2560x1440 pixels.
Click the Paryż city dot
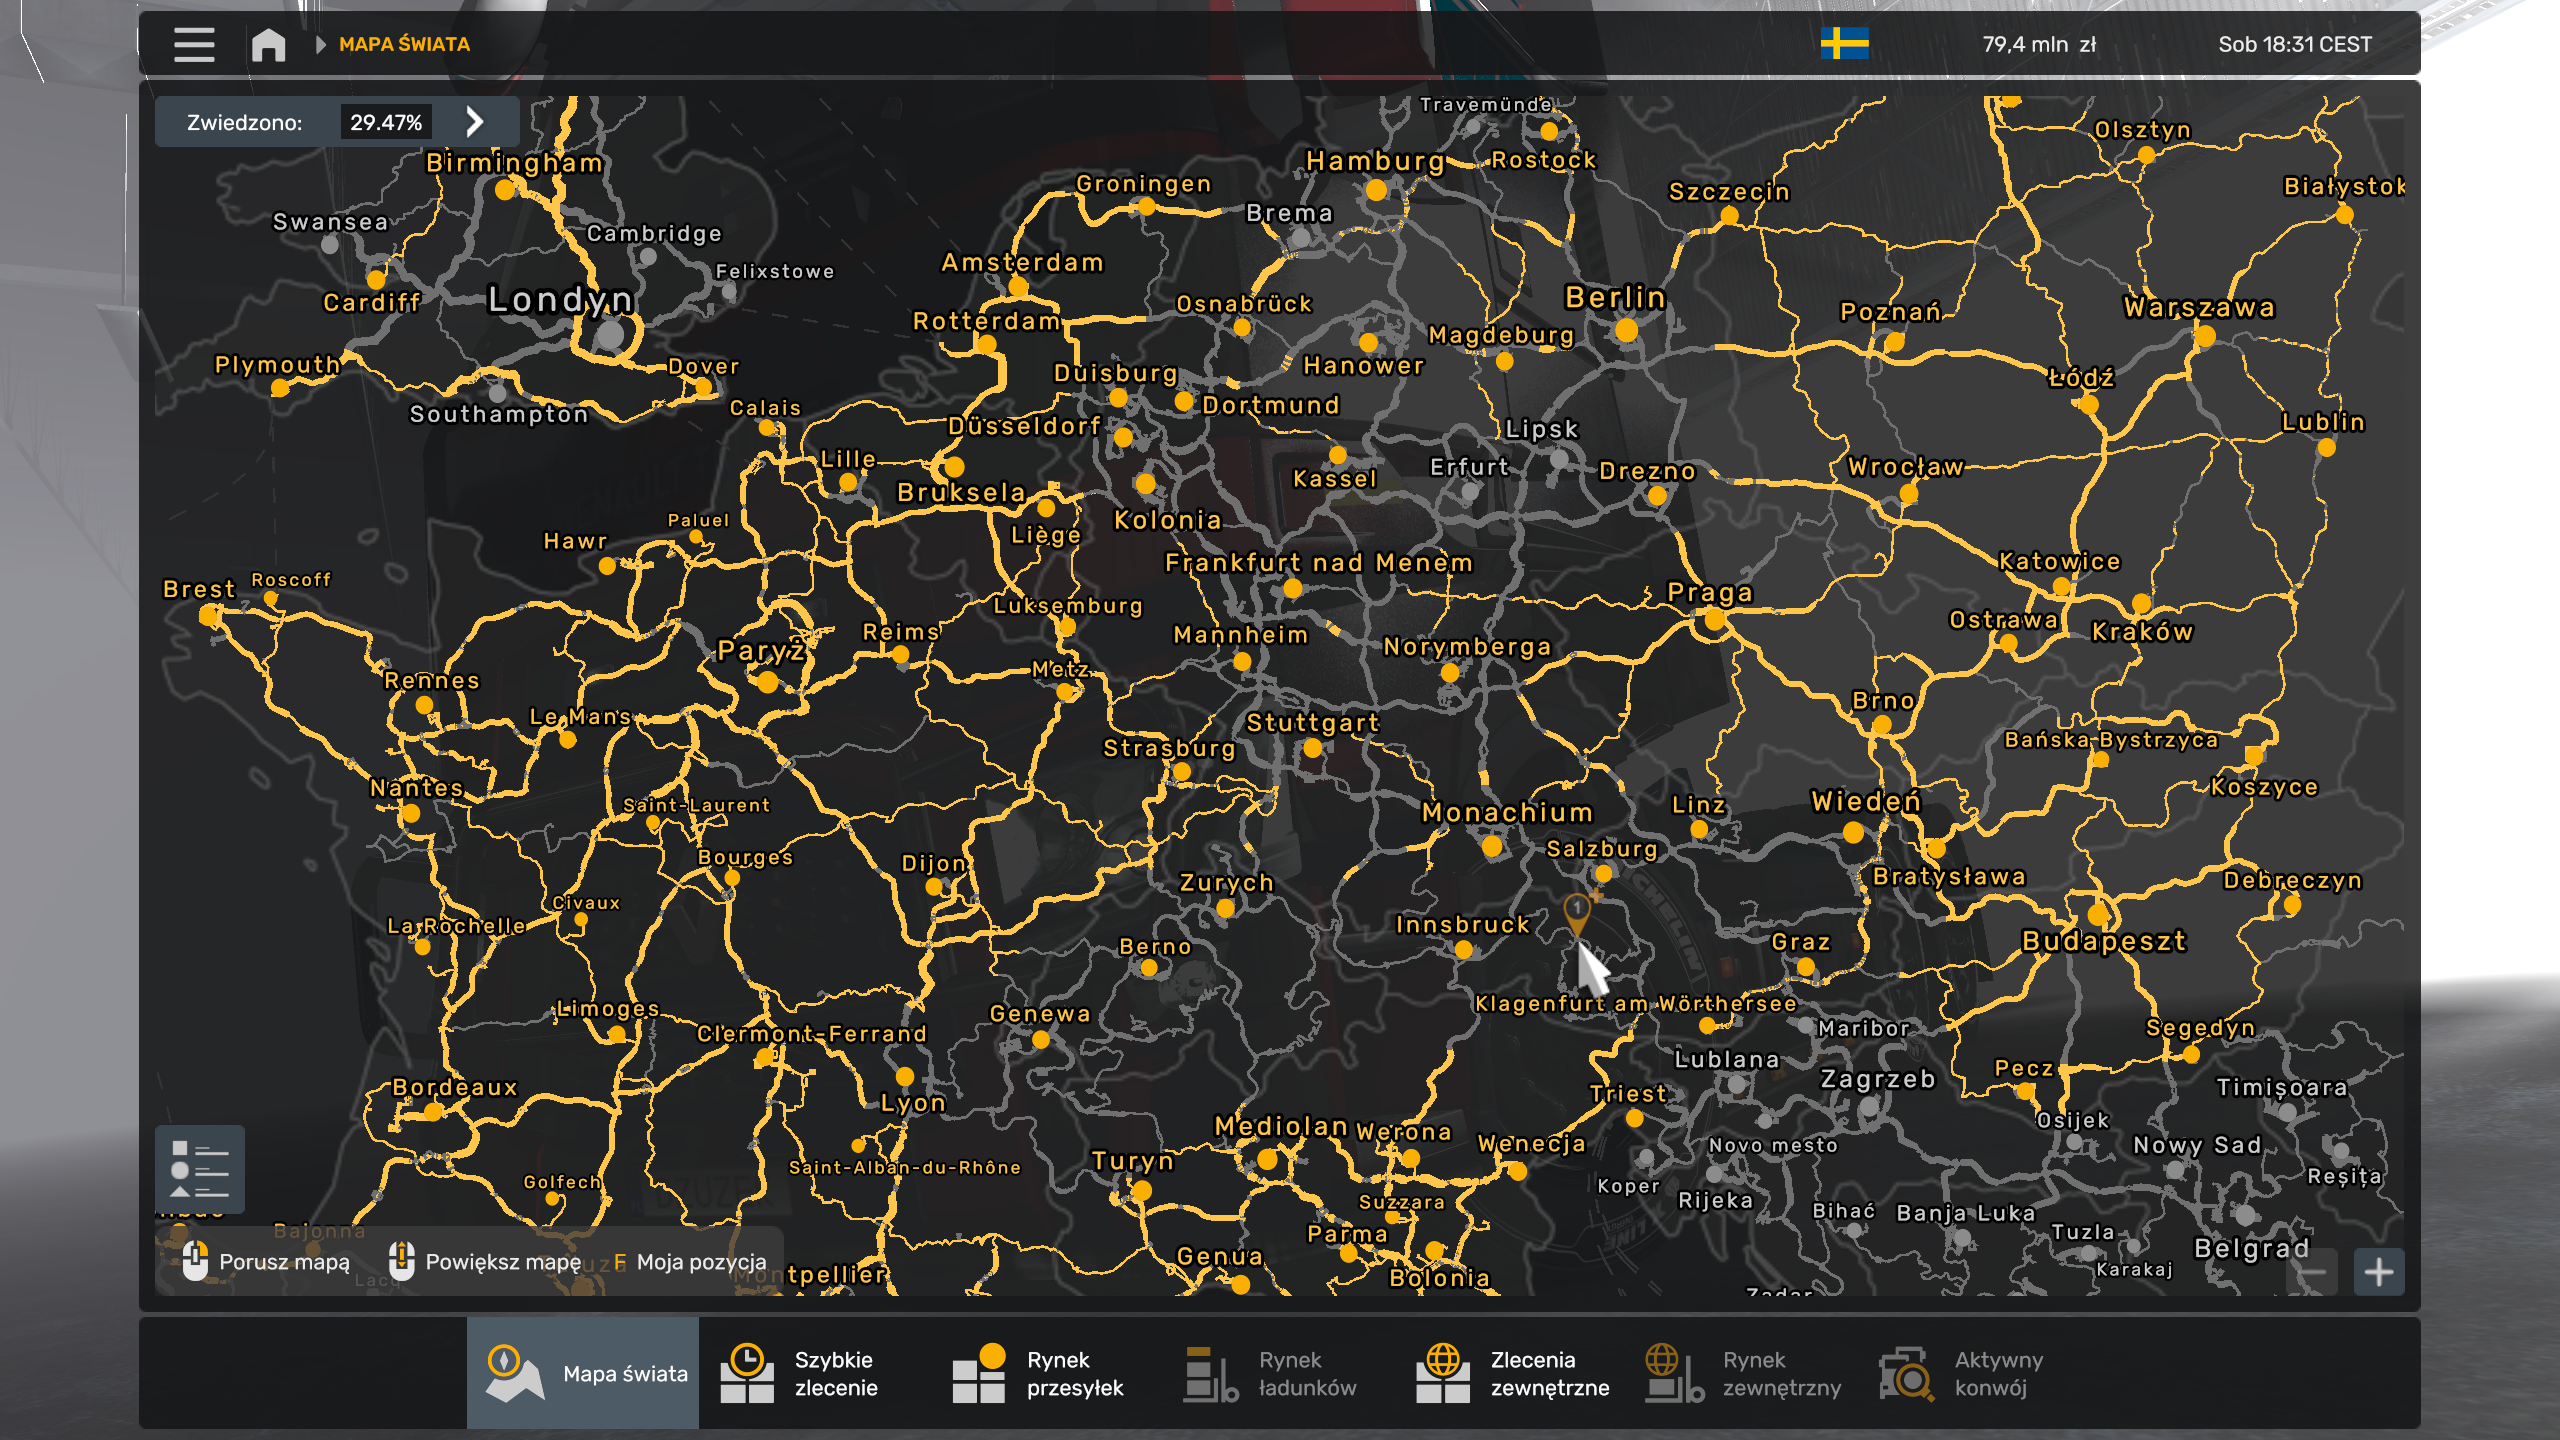pos(767,683)
